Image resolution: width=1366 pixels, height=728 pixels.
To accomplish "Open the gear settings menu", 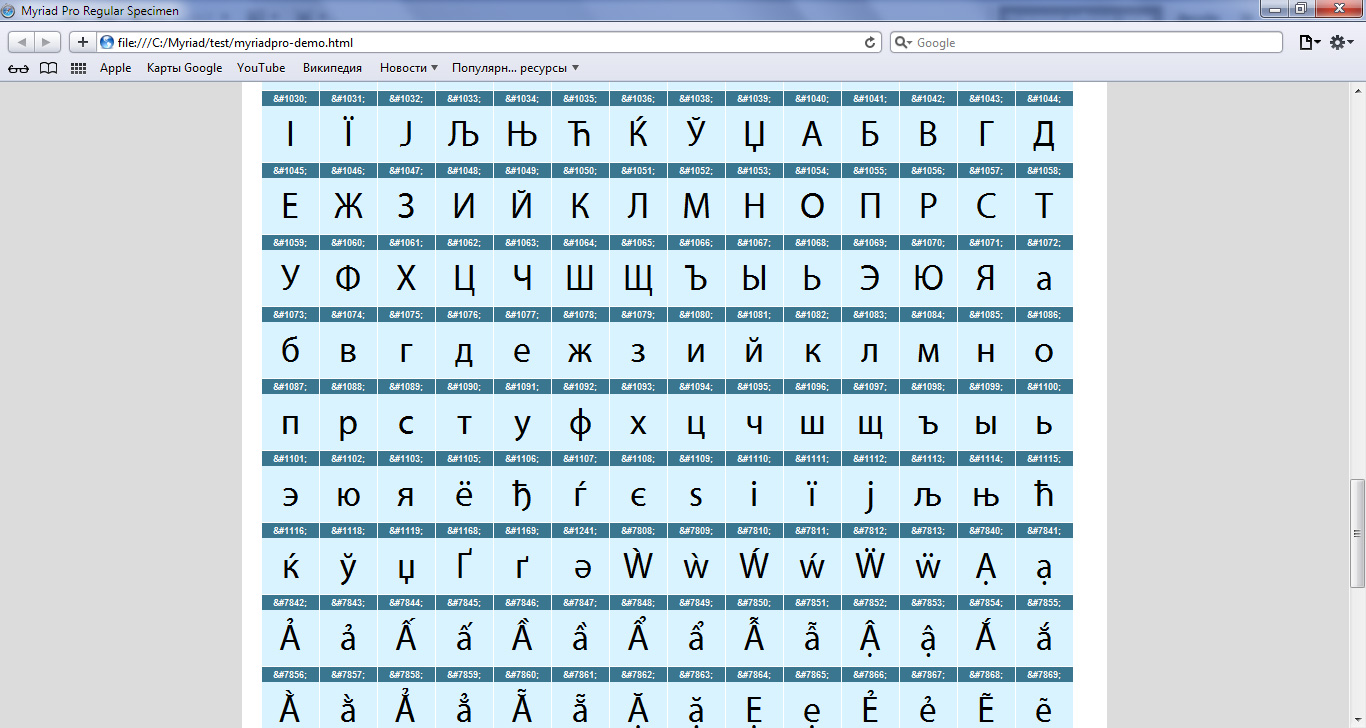I will [1341, 42].
